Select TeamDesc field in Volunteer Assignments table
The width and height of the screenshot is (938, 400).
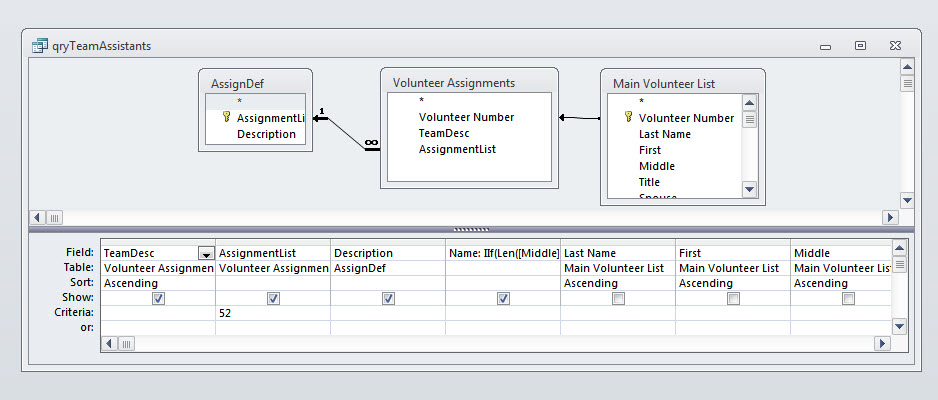[x=469, y=133]
